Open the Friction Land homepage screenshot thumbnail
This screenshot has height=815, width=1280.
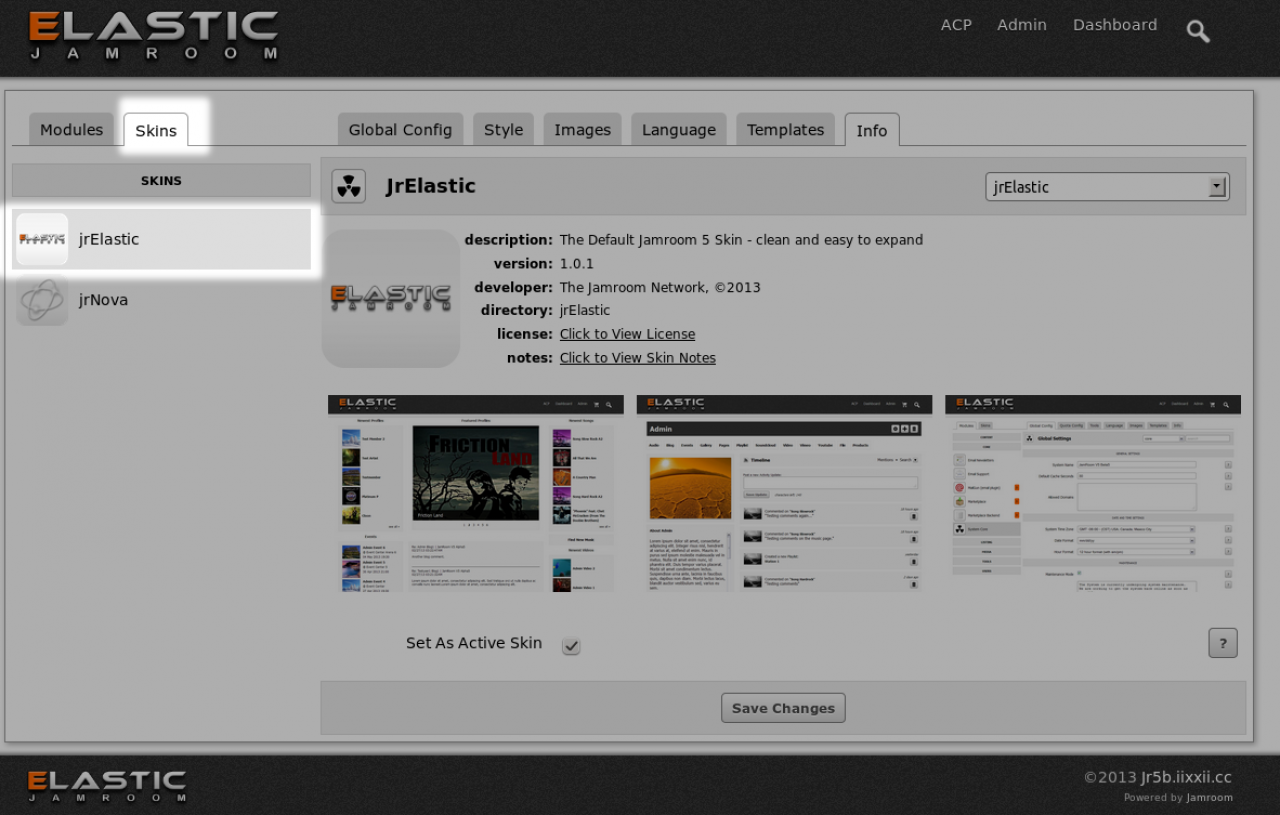point(476,493)
